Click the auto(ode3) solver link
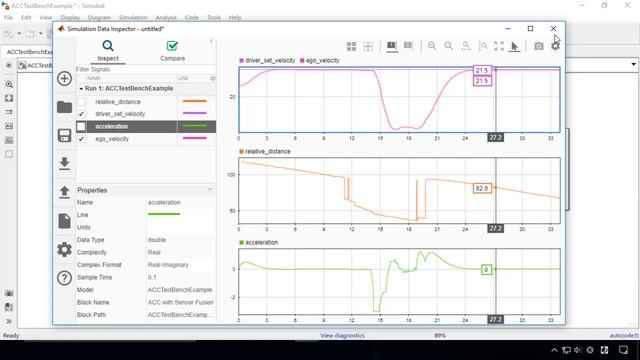The image size is (640, 360). tap(624, 336)
